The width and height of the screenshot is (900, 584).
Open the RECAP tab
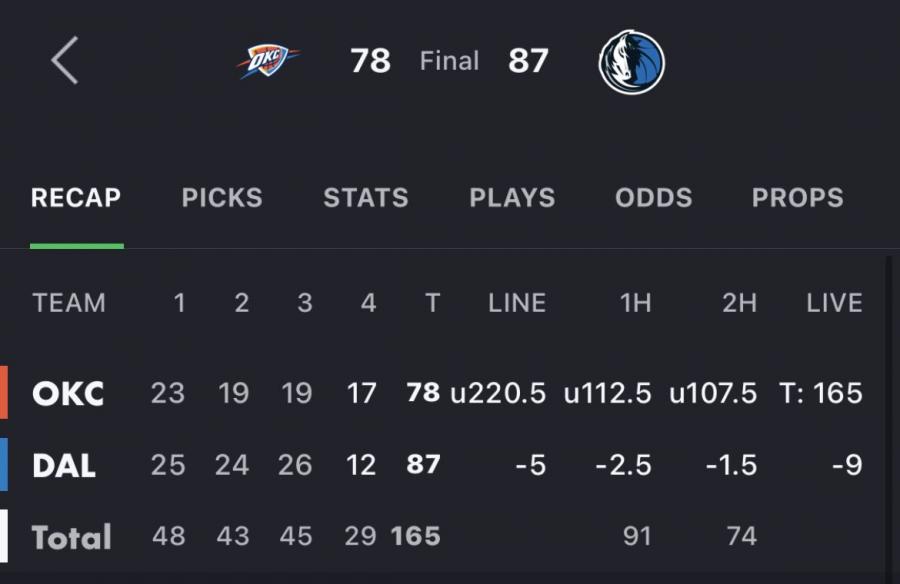(76, 198)
